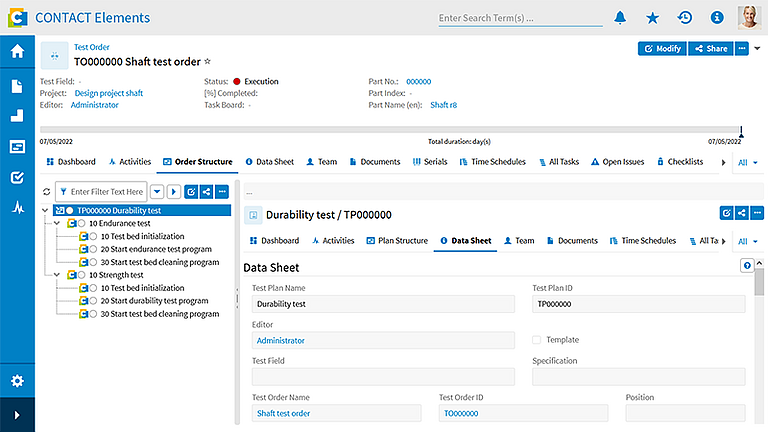The height and width of the screenshot is (432, 768).
Task: Open the tree filter dropdown arrow
Action: 157,192
